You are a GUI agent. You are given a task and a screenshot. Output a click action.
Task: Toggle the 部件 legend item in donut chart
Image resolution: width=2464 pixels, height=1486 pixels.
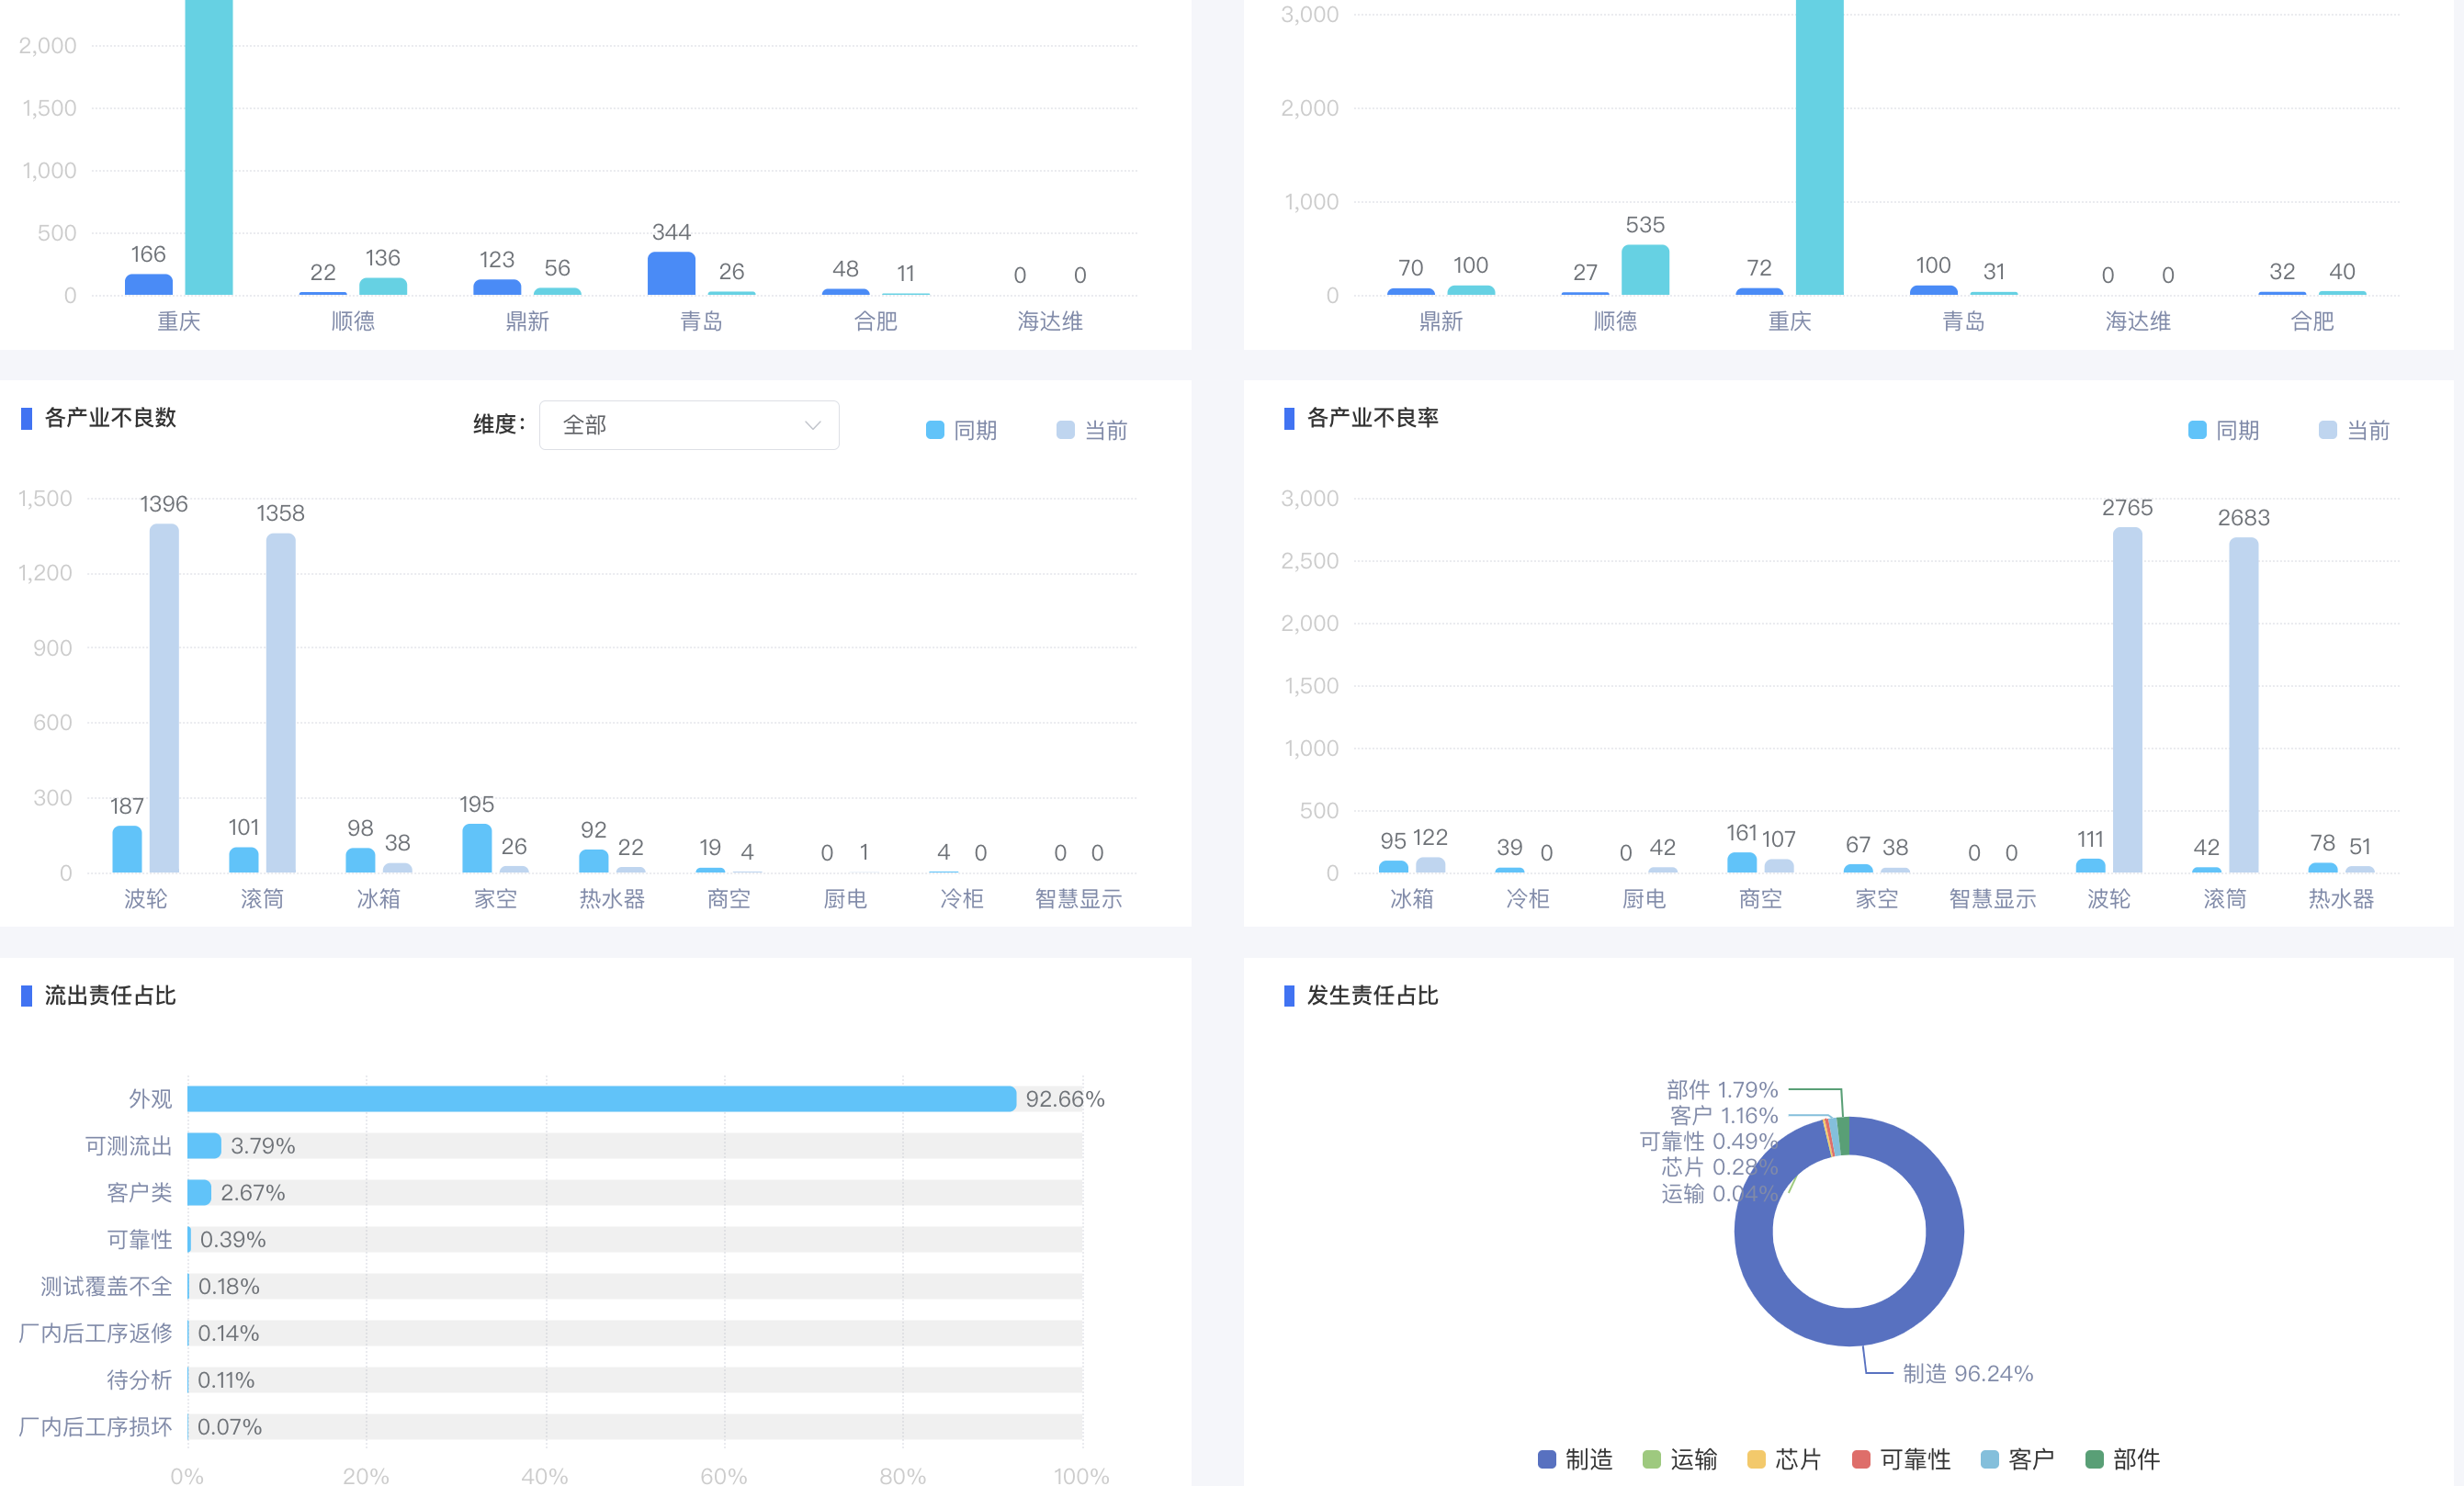click(x=2122, y=1459)
